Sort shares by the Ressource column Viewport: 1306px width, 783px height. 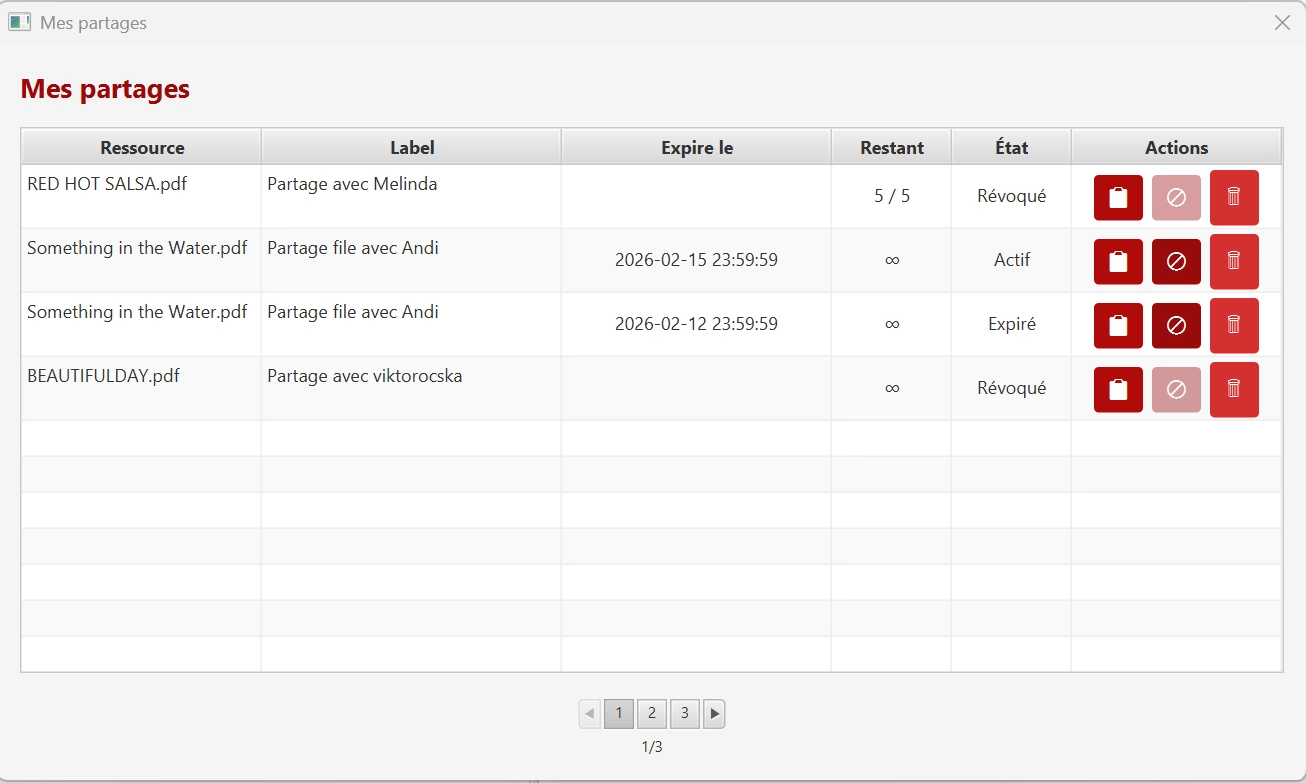141,146
